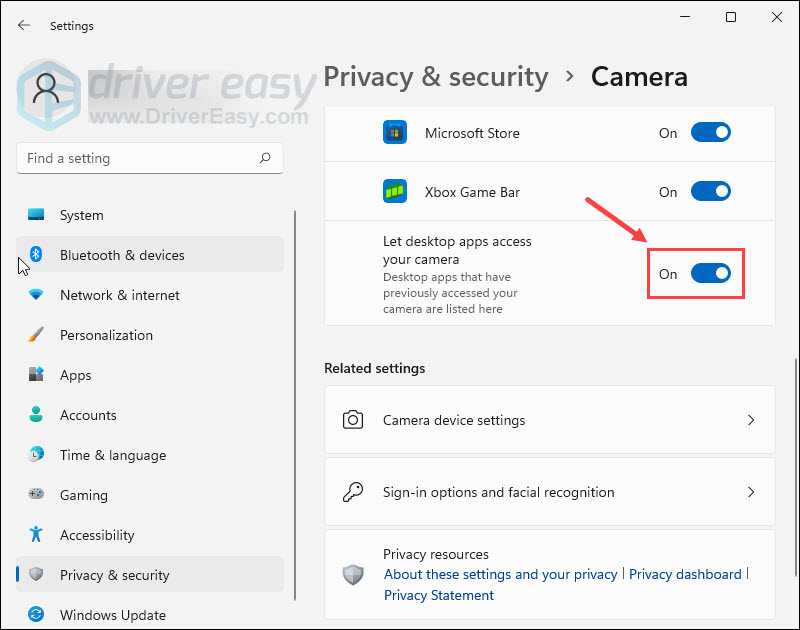Click the Find a setting search box
This screenshot has height=630, width=800.
click(150, 158)
